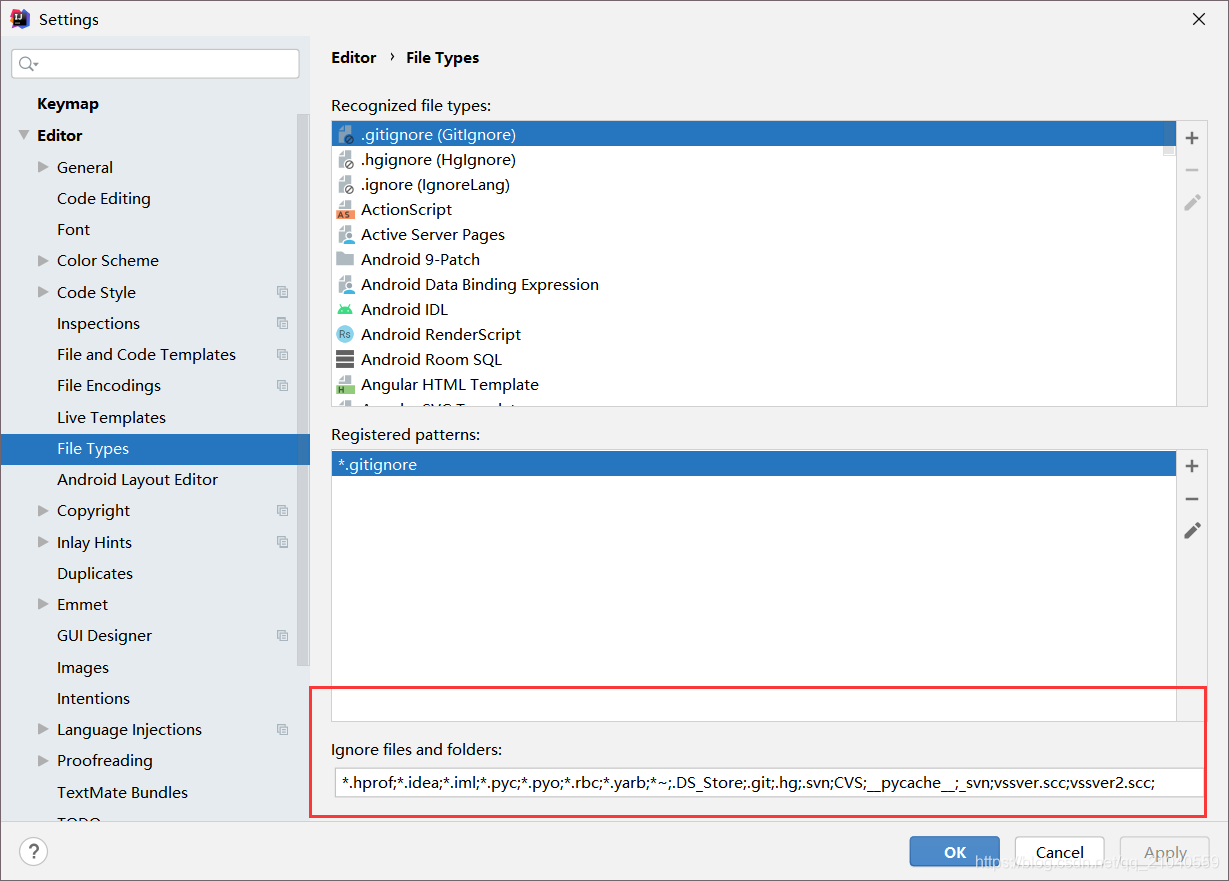Select Android 9-Patch in file types
Viewport: 1229px width, 881px height.
pos(420,259)
